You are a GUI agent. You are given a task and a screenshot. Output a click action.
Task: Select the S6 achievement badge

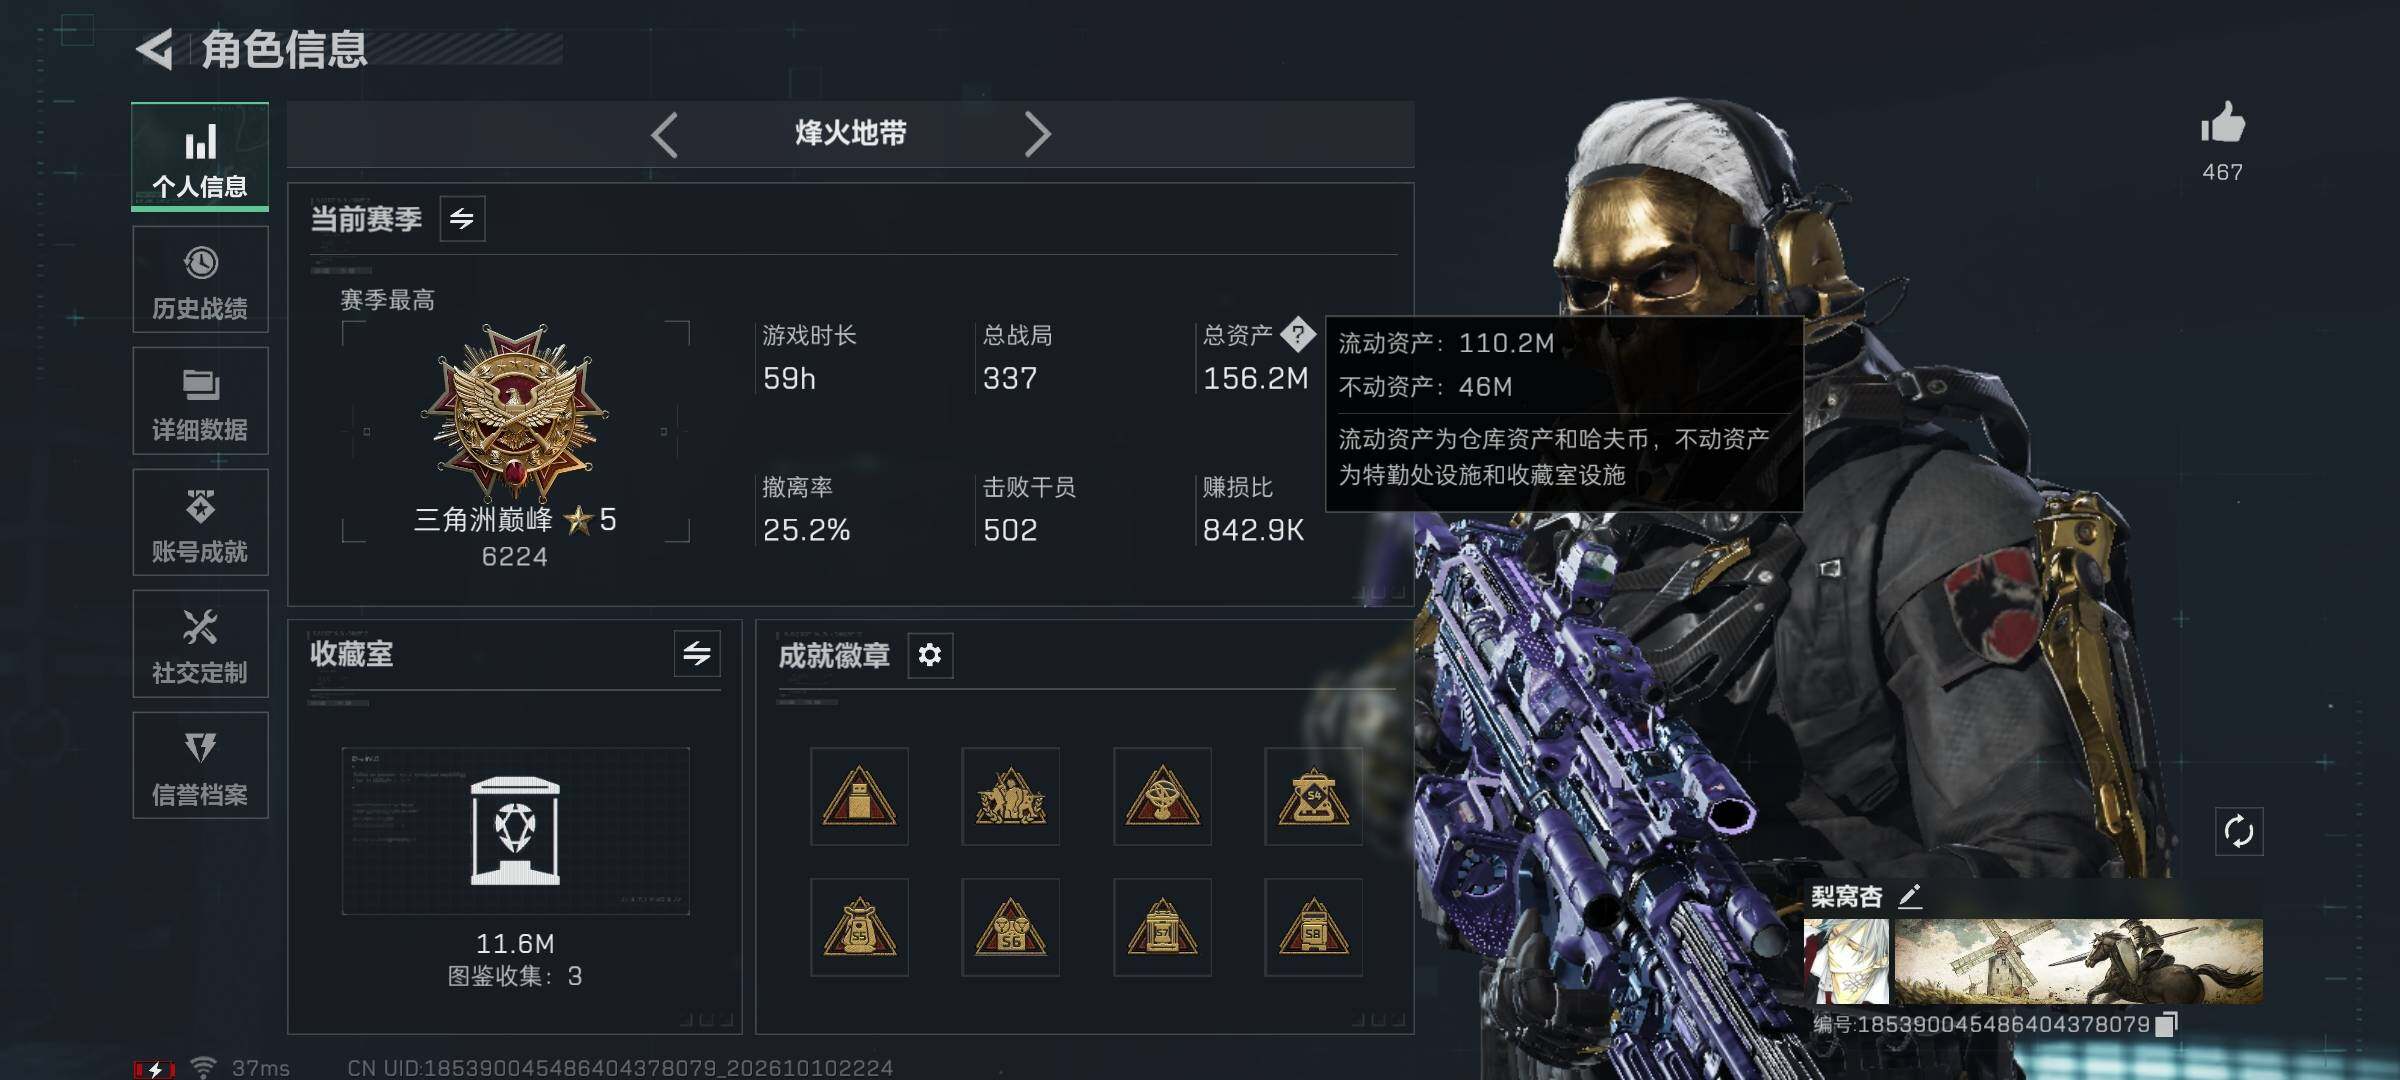pos(1010,927)
